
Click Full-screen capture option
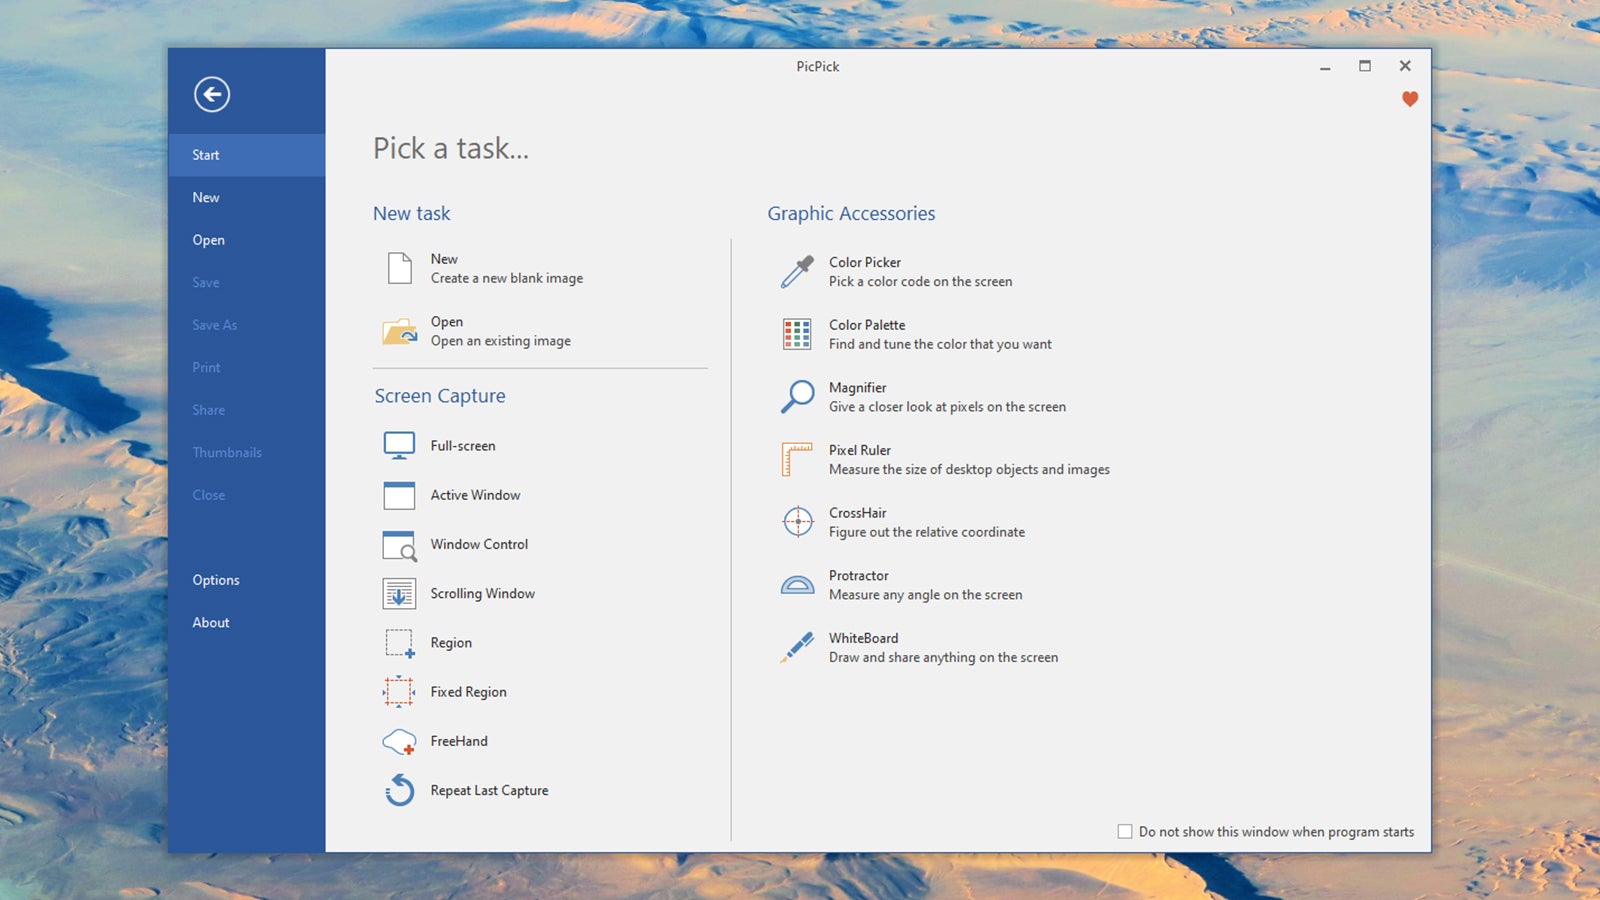(462, 446)
